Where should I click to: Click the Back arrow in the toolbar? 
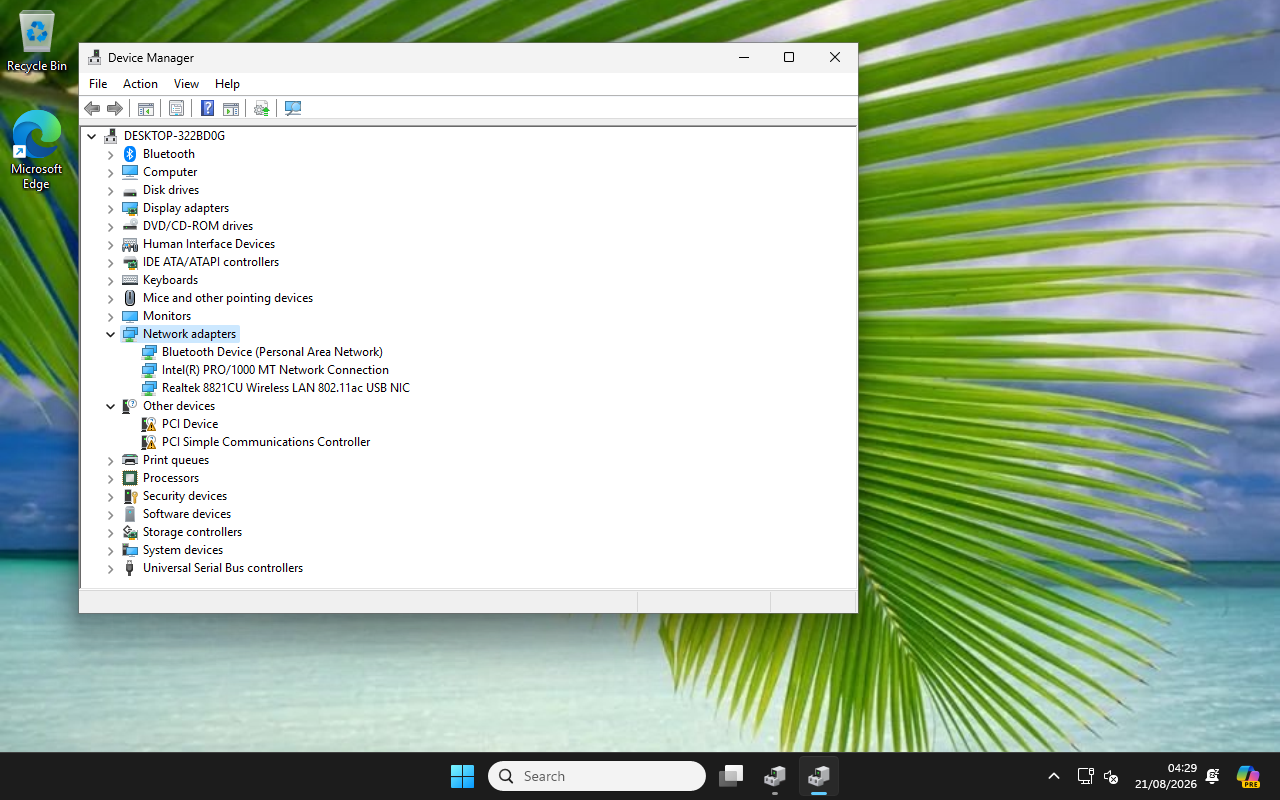pyautogui.click(x=92, y=108)
